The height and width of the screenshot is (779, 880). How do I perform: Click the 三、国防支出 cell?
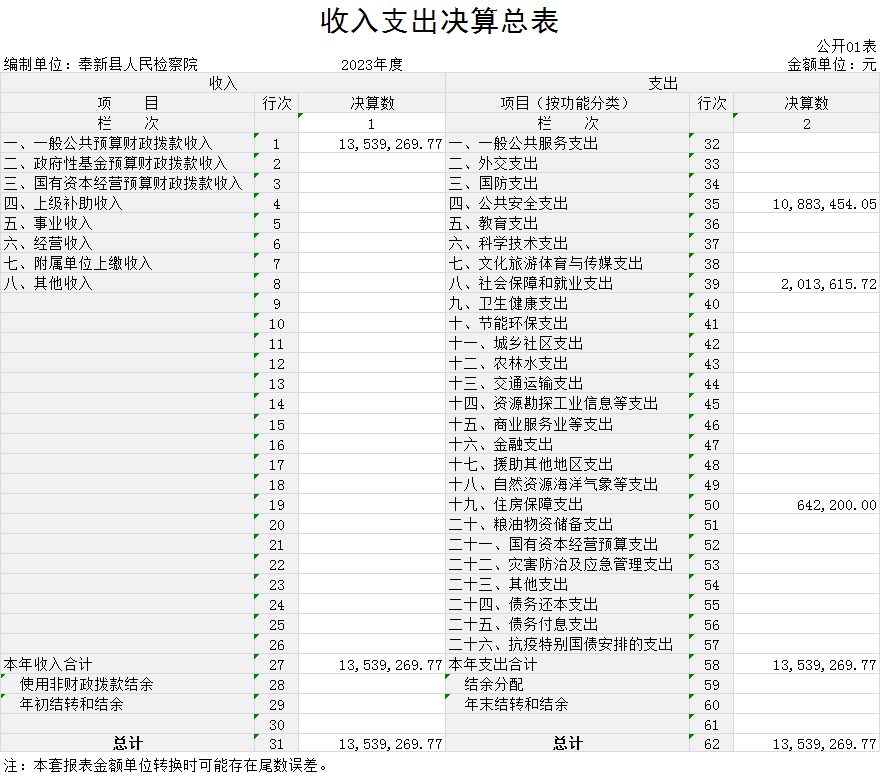coord(567,184)
